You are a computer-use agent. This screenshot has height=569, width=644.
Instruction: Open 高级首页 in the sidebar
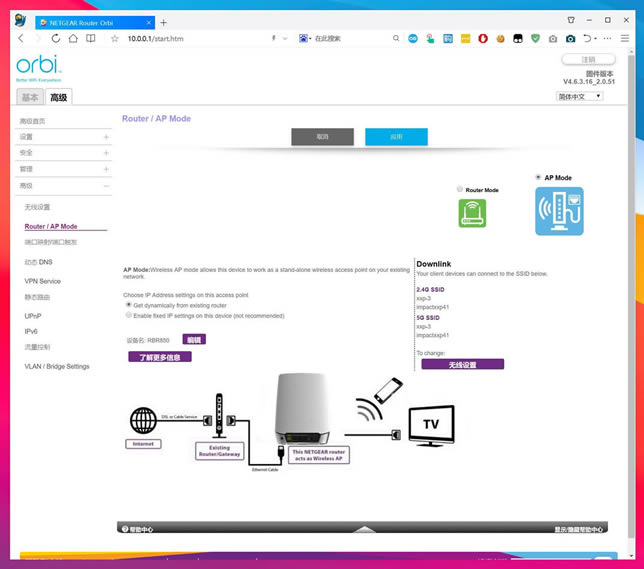[32, 121]
